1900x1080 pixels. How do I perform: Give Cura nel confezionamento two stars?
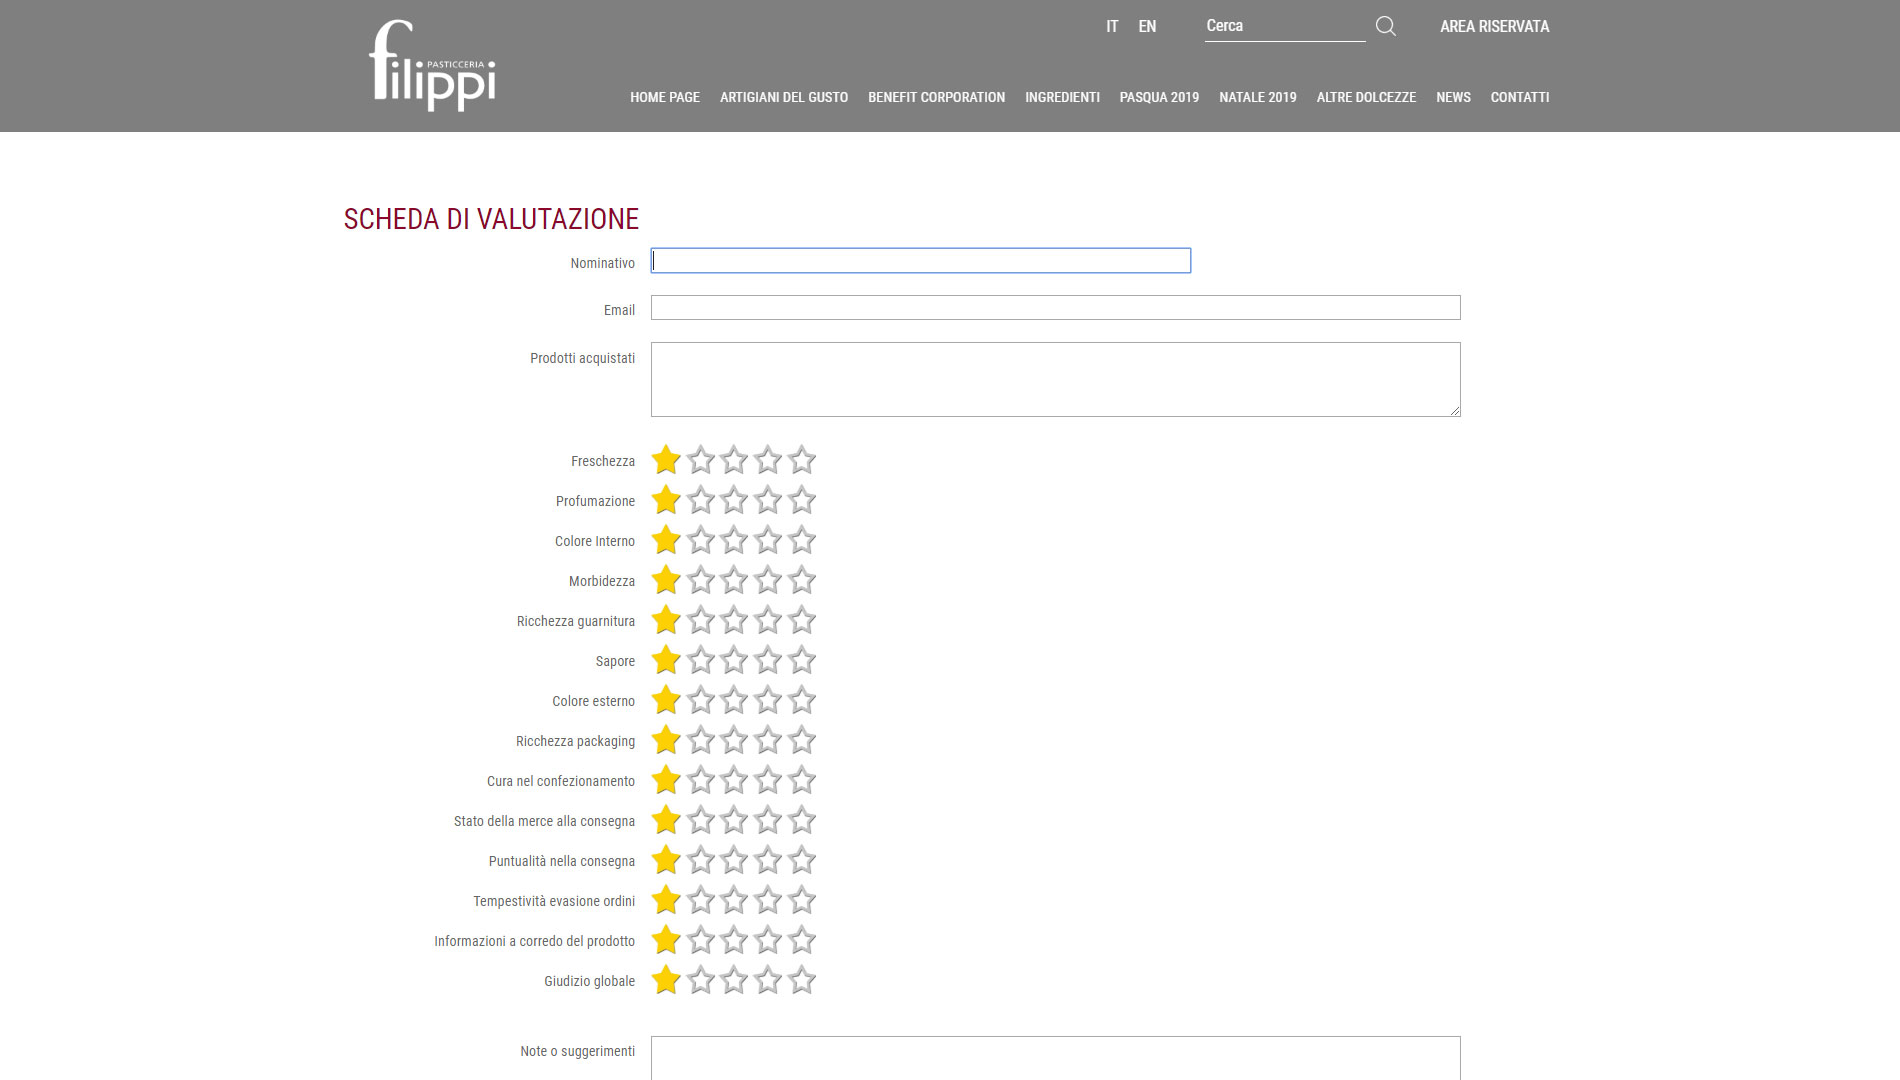[x=700, y=780]
